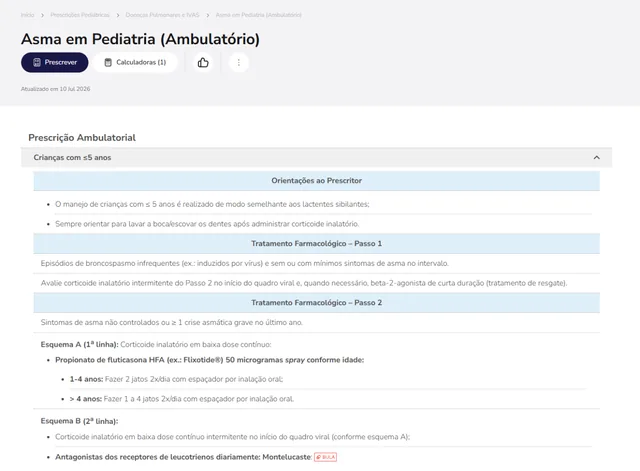Click 'Esquema A (1ª linha)' text
This screenshot has width=640, height=471.
click(x=80, y=344)
